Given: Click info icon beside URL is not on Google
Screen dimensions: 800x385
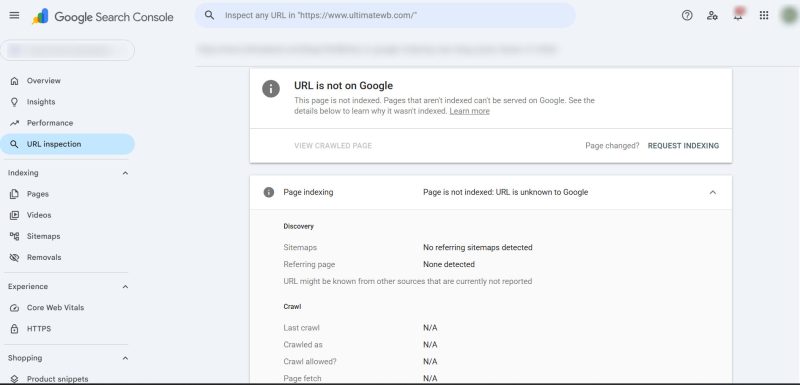Looking at the screenshot, I should [271, 89].
